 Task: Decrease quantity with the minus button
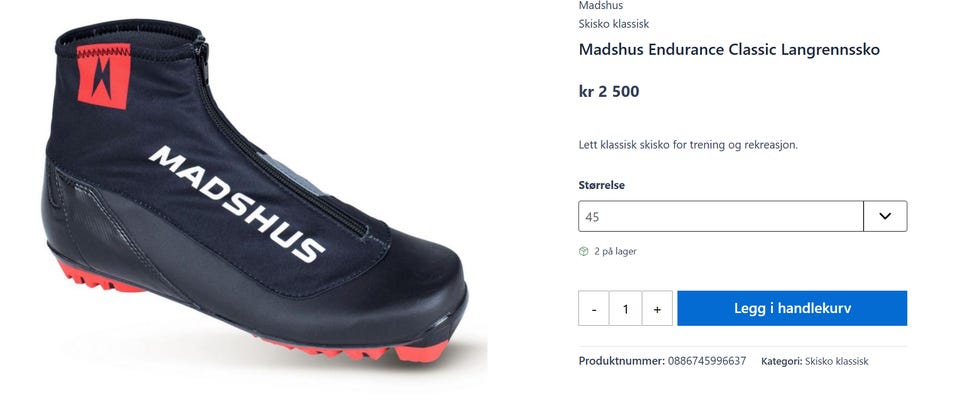point(594,308)
